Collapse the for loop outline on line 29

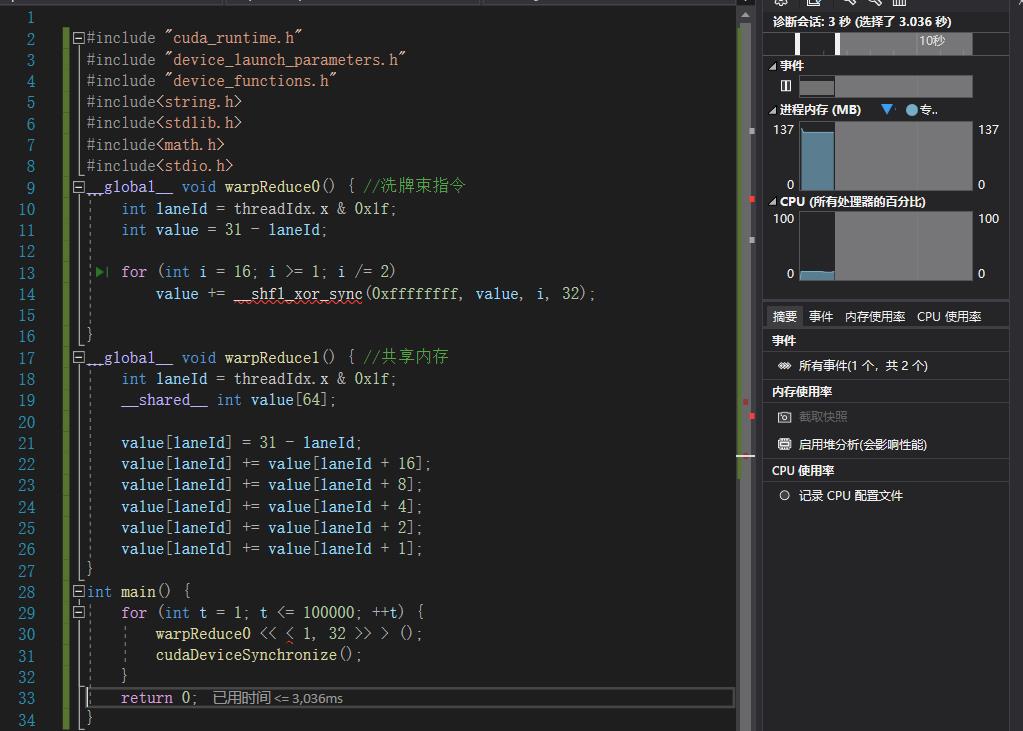click(x=79, y=612)
